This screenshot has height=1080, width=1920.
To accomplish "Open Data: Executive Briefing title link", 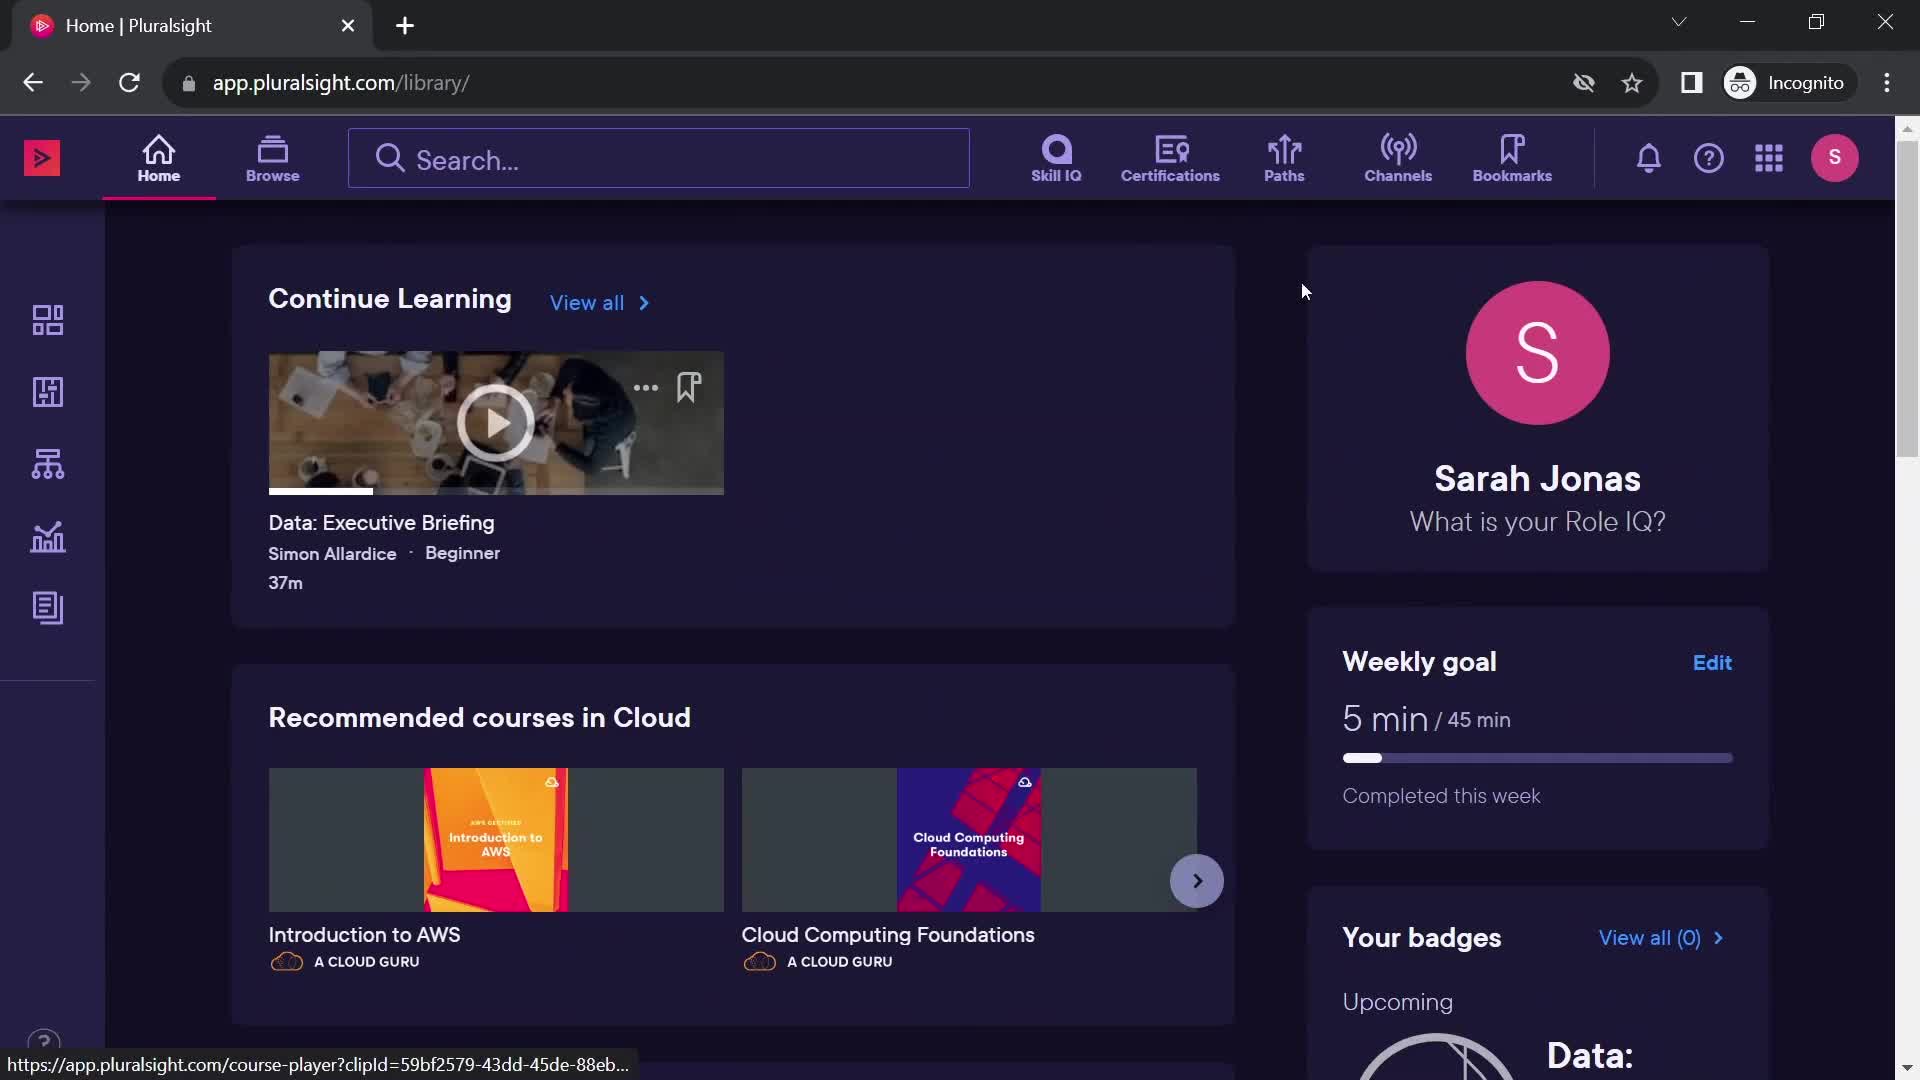I will 381,523.
